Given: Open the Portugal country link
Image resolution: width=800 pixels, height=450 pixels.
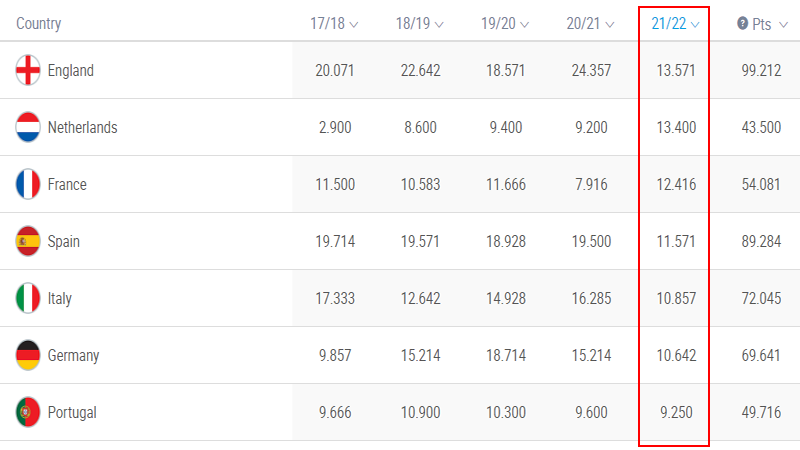Looking at the screenshot, I should [72, 413].
